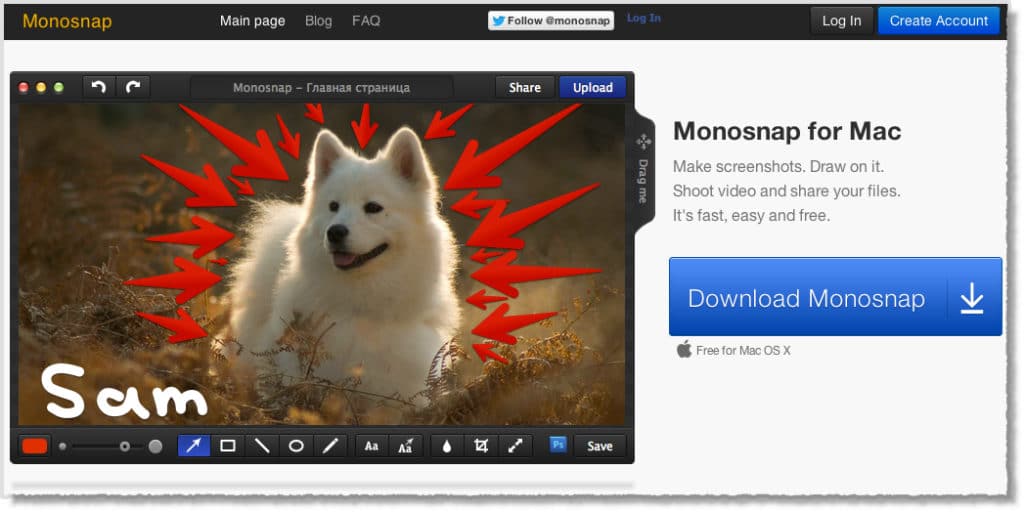Click the Apple logo beside Free for Mac
This screenshot has width=1024, height=512.
(x=684, y=349)
